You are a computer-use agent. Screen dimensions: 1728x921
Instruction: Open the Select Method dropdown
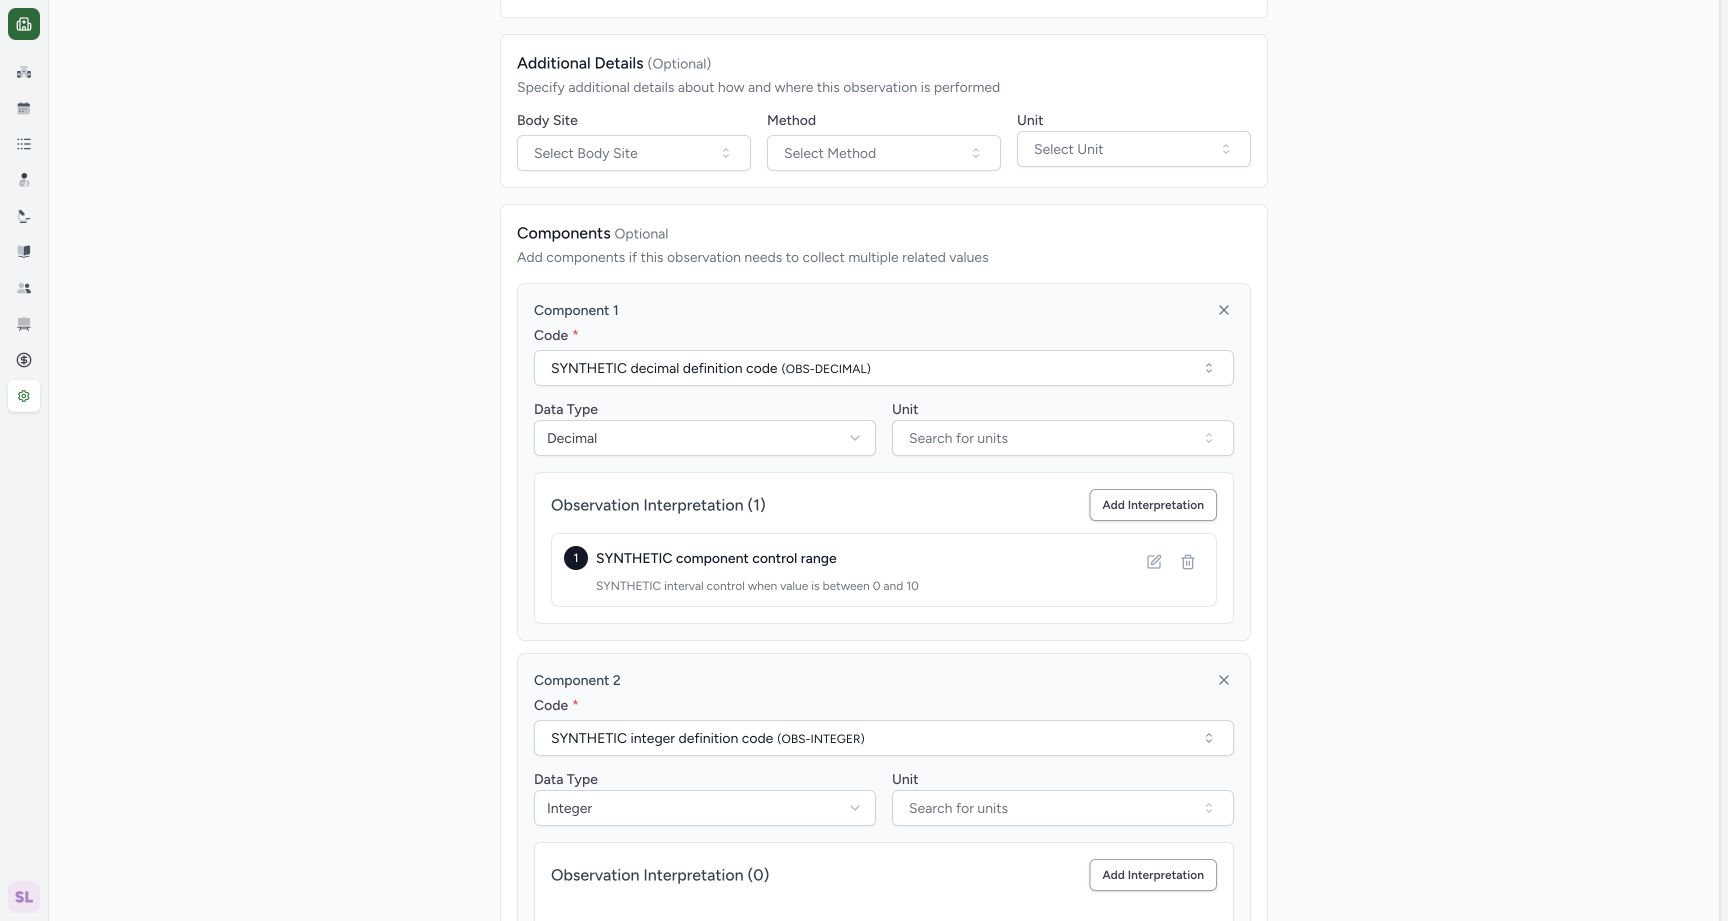[884, 153]
